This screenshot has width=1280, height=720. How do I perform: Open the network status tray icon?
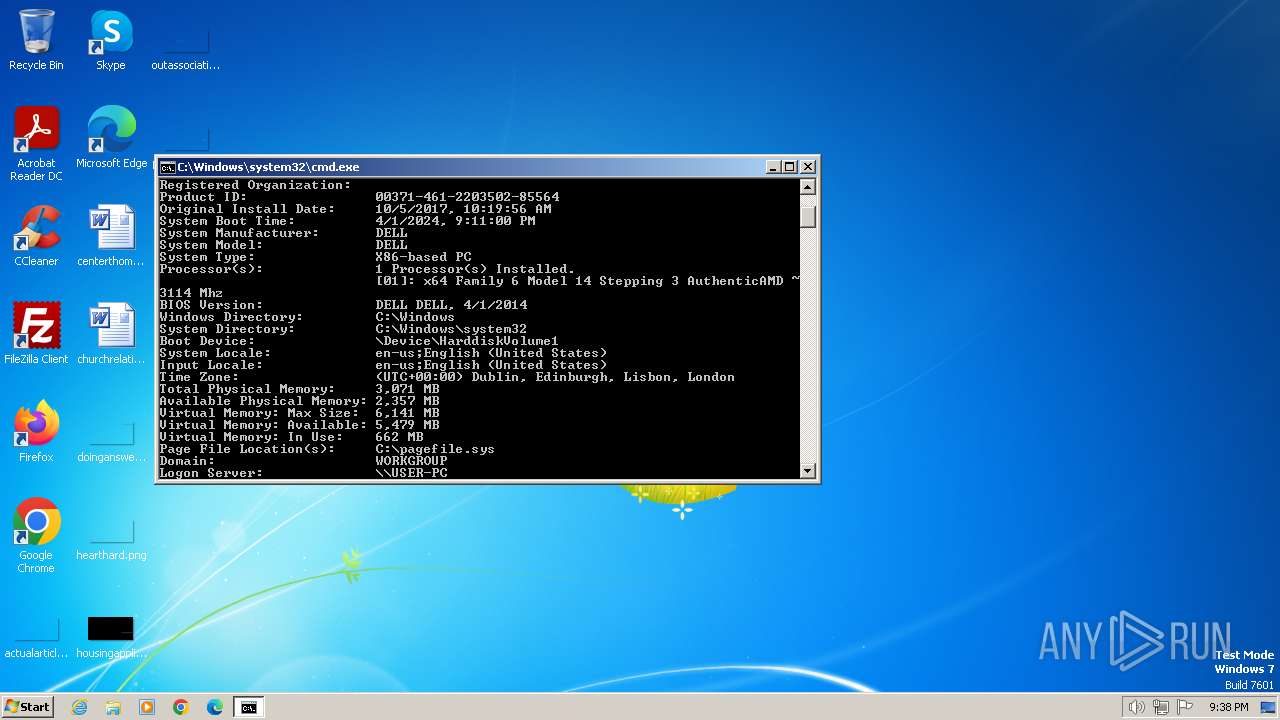click(x=1161, y=707)
